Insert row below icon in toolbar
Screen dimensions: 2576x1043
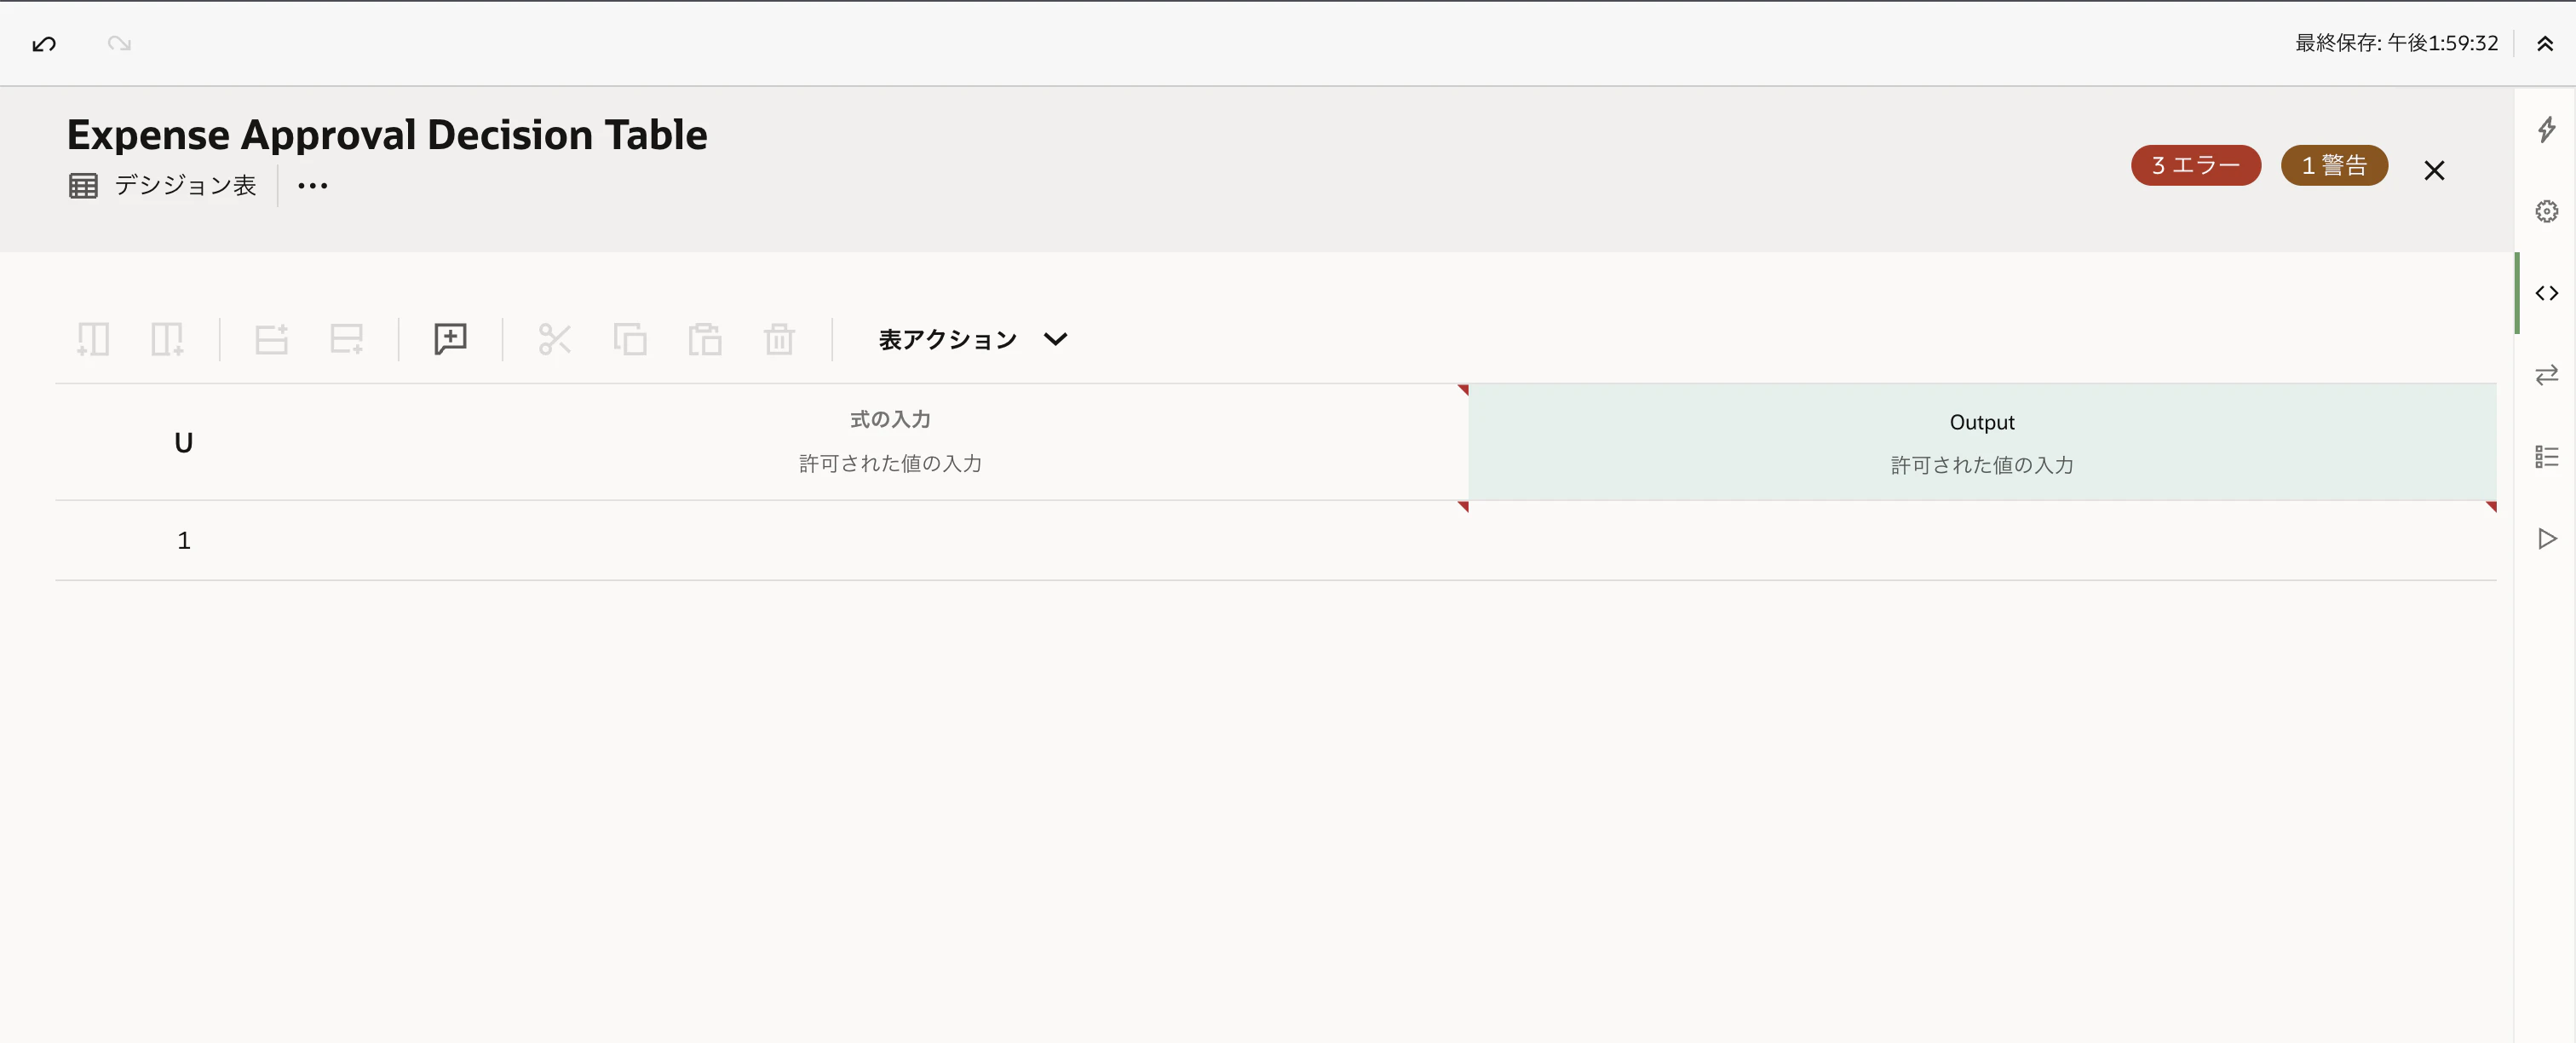pos(346,339)
